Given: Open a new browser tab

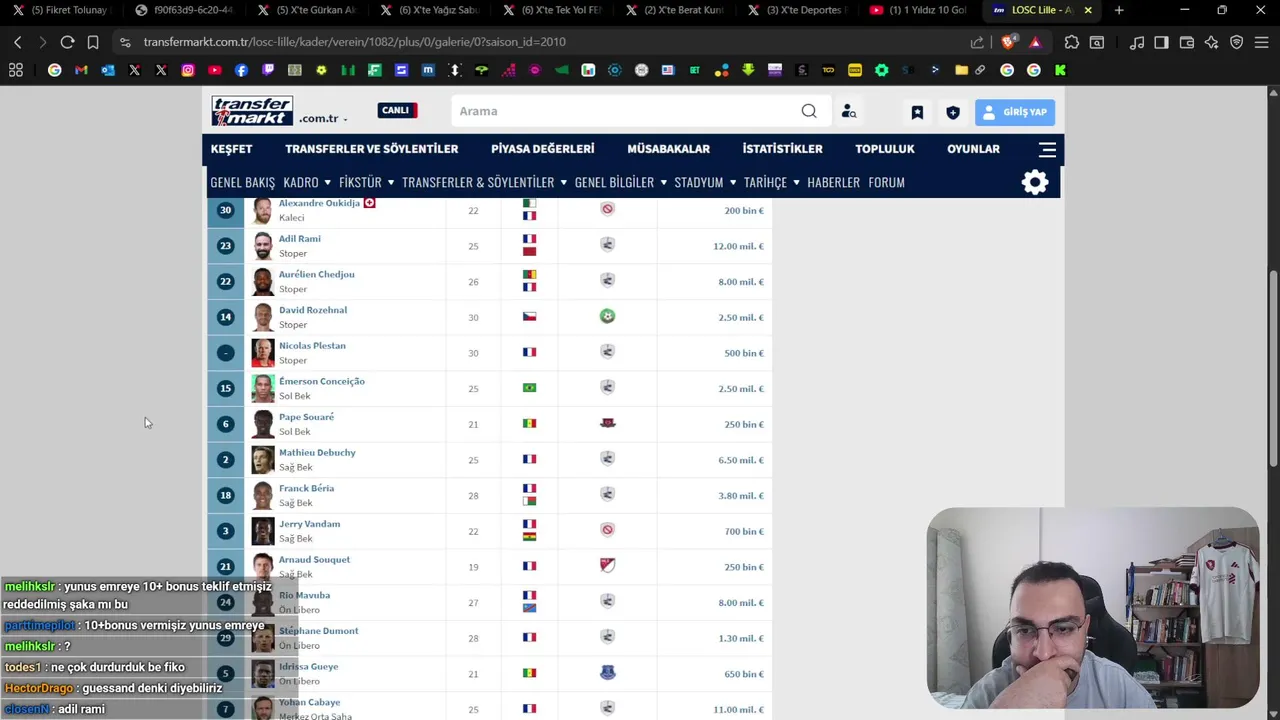Looking at the screenshot, I should 1119,10.
